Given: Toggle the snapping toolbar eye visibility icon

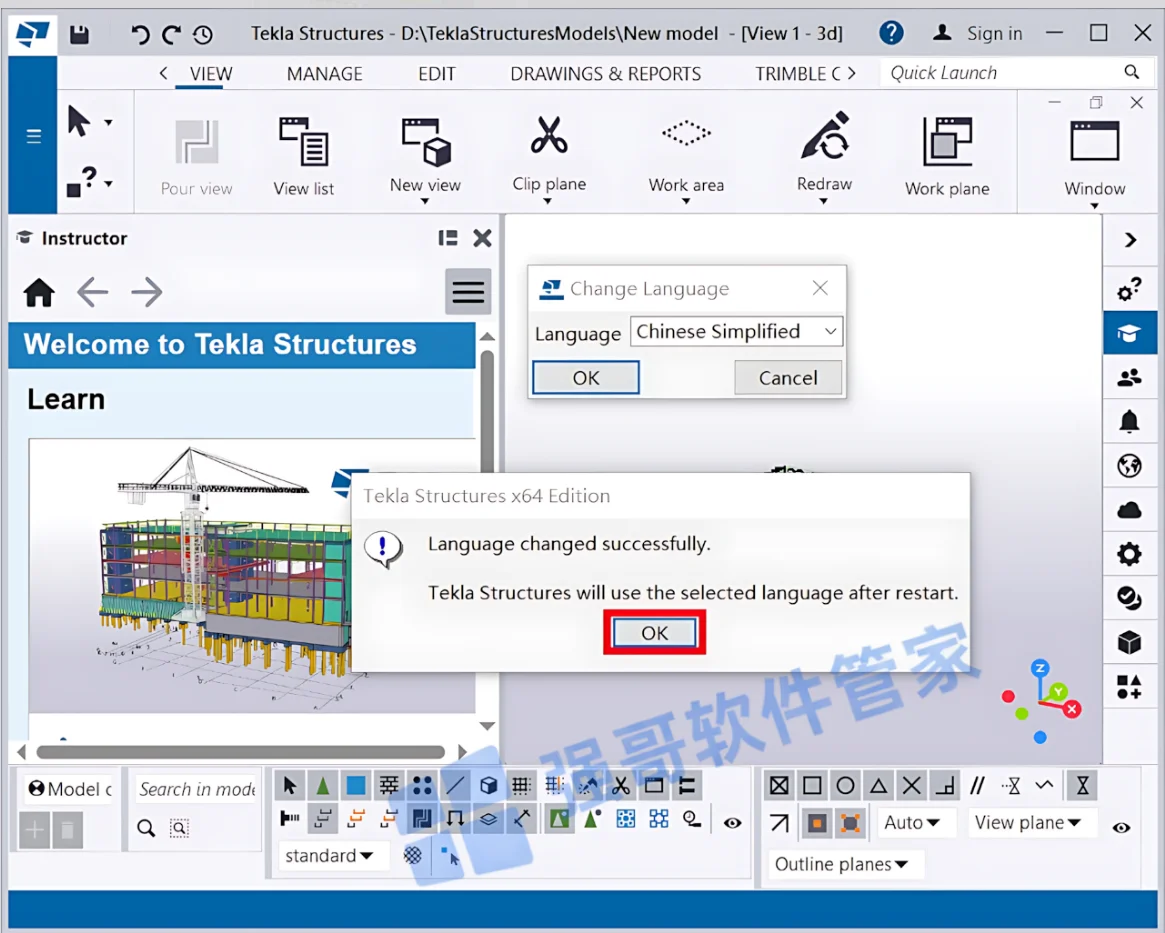Looking at the screenshot, I should [1121, 828].
